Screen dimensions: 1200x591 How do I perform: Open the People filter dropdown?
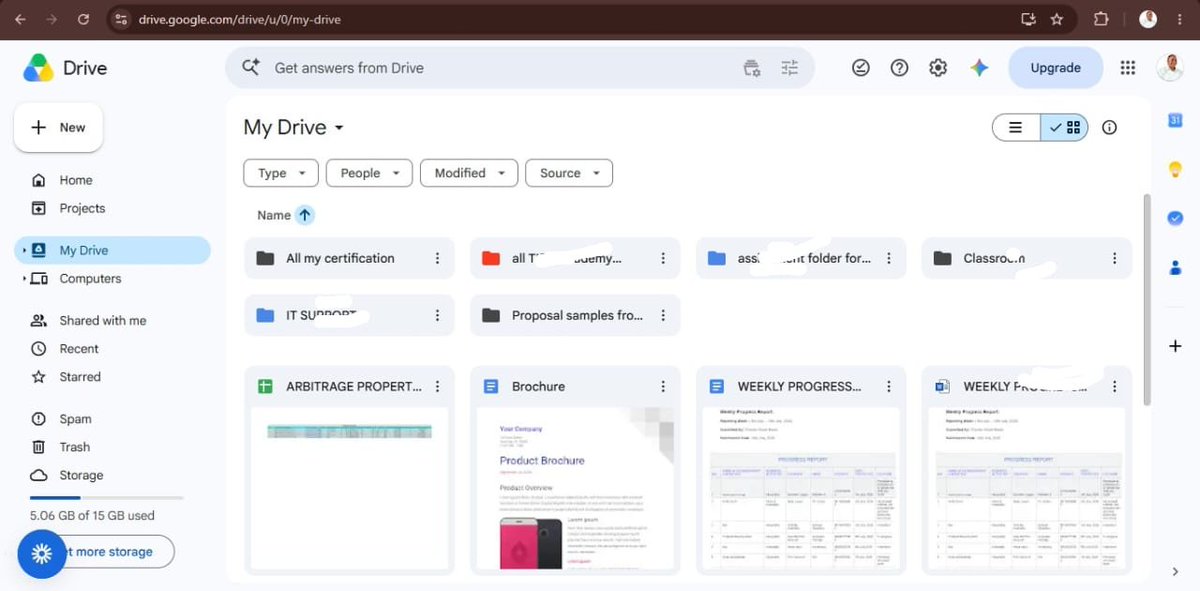[x=369, y=173]
